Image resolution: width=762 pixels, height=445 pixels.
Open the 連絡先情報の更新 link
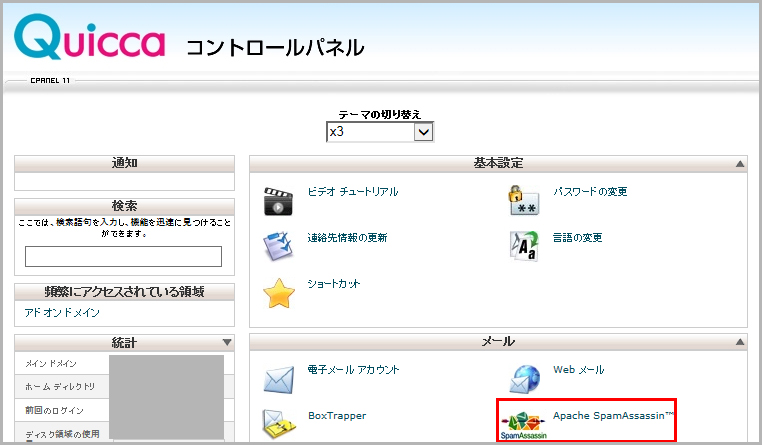[x=347, y=238]
